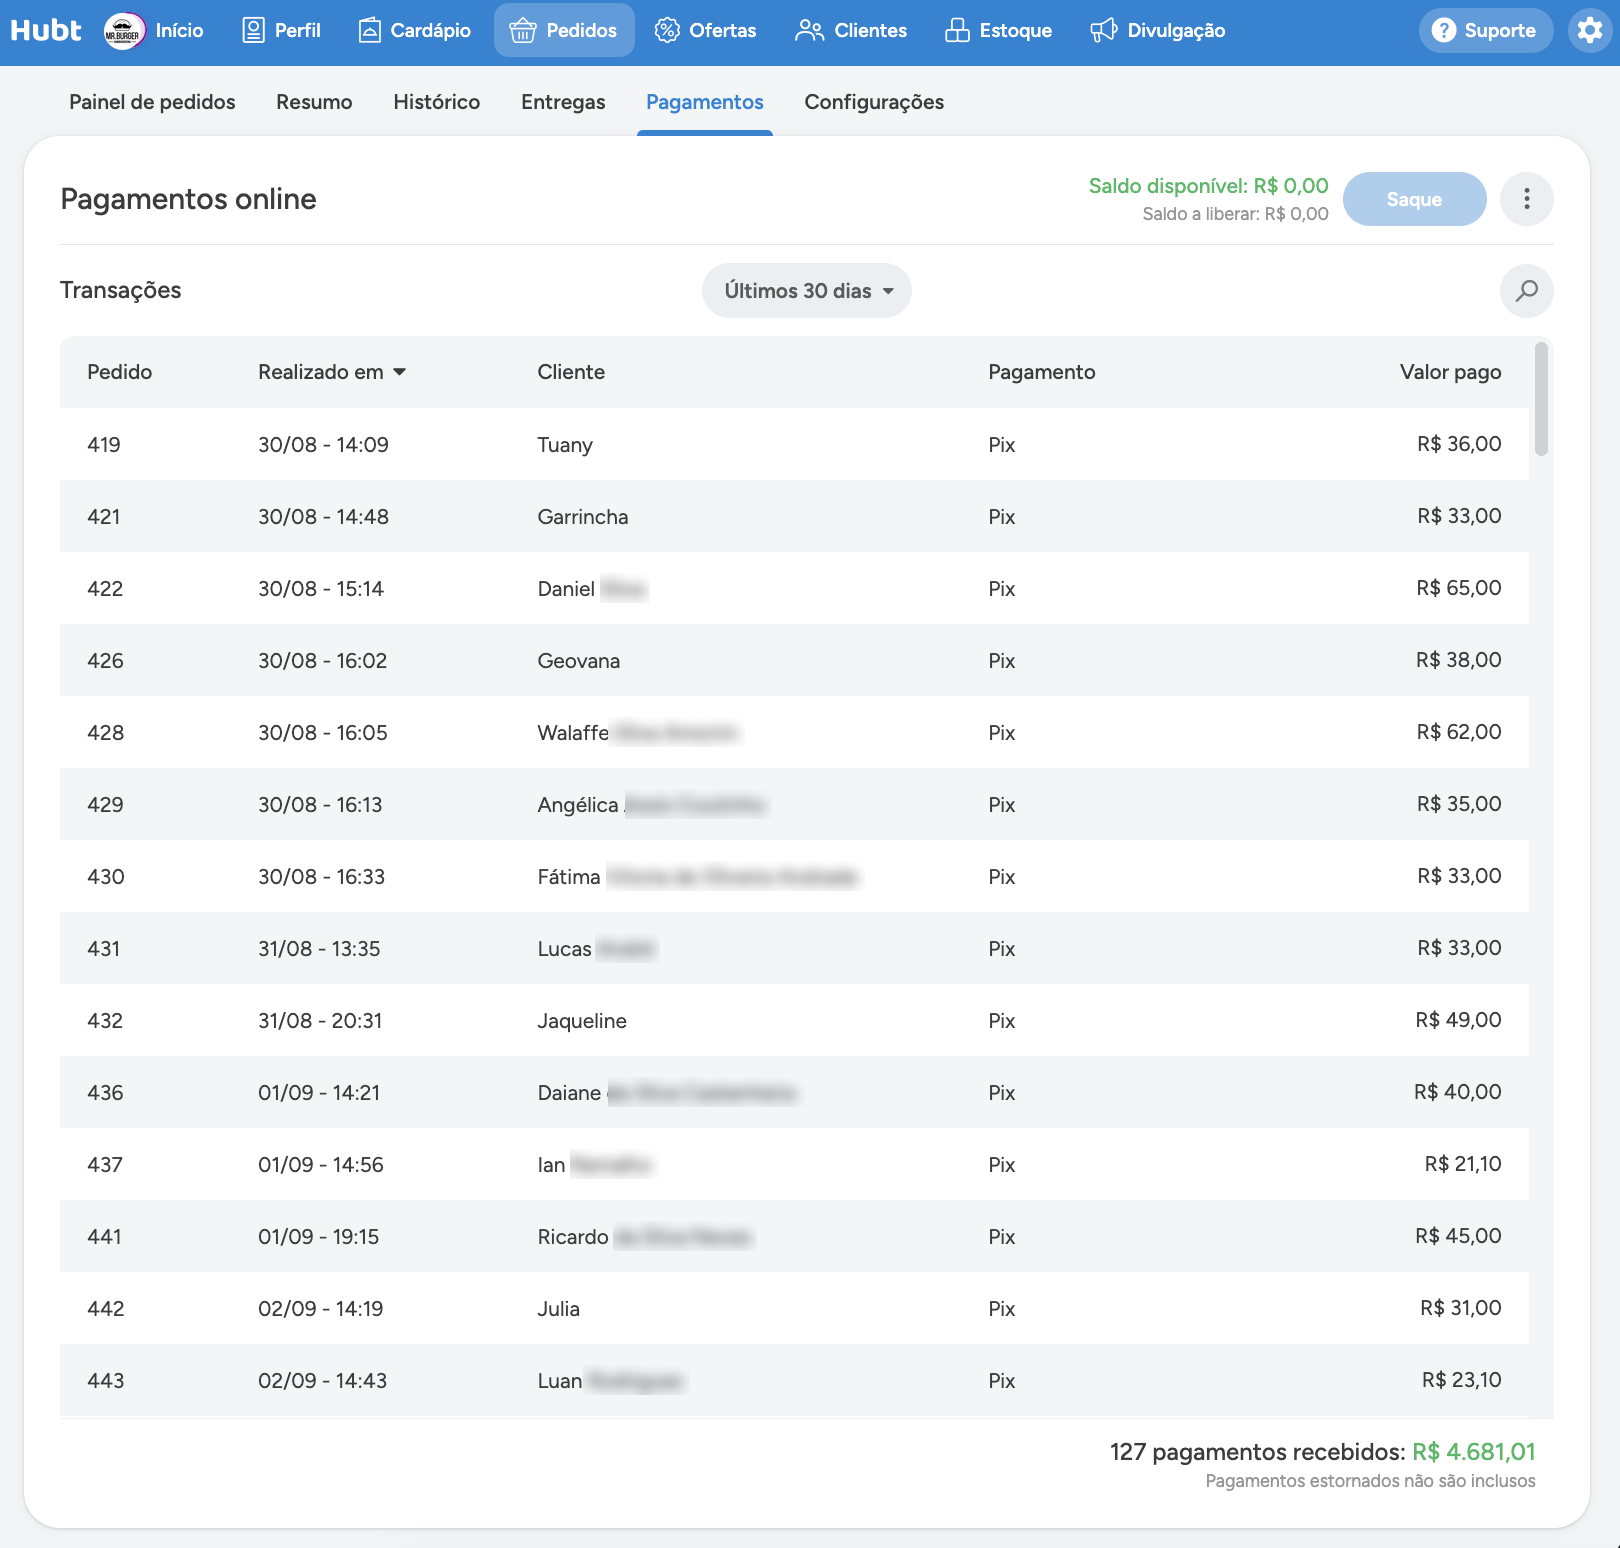Click the Pagamento column header
Screen dimensions: 1620x1548
click(x=1042, y=372)
